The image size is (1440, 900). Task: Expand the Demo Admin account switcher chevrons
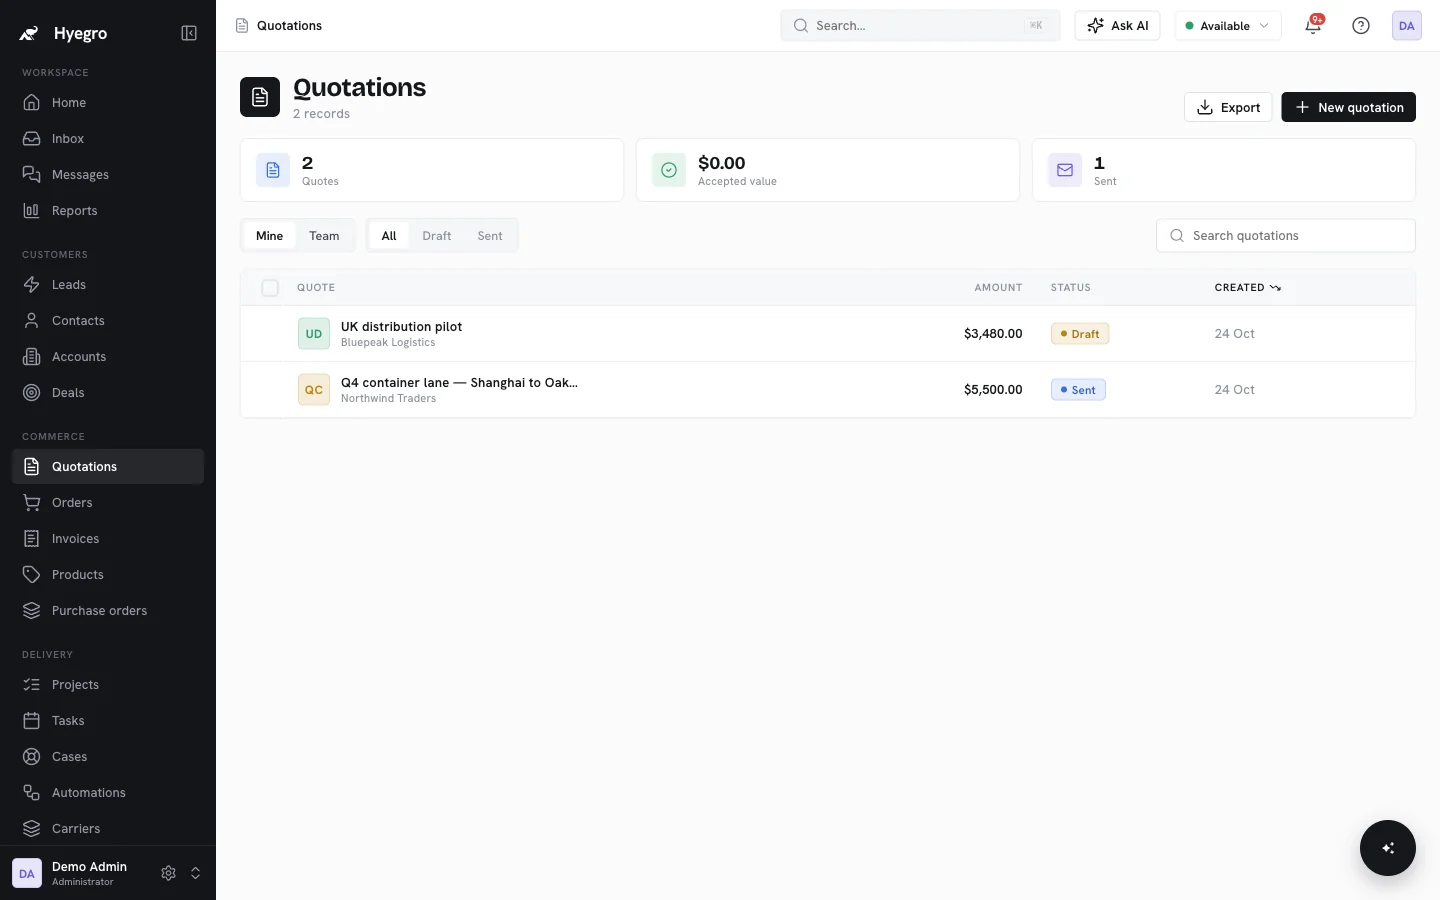point(196,873)
